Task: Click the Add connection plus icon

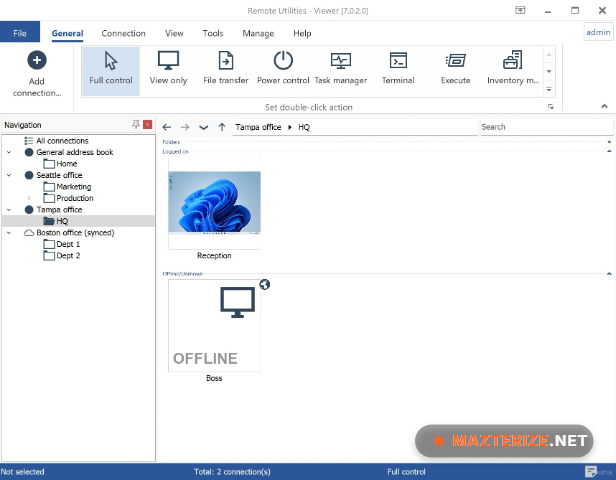Action: pyautogui.click(x=37, y=60)
